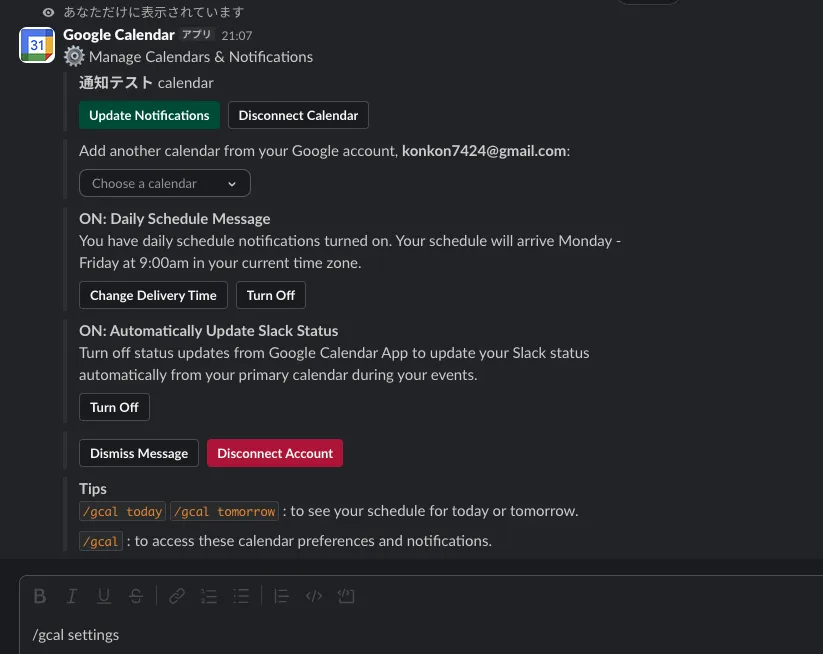Screen dimensions: 823x654
Task: Start a bulleted list in composer
Action: [241, 596]
